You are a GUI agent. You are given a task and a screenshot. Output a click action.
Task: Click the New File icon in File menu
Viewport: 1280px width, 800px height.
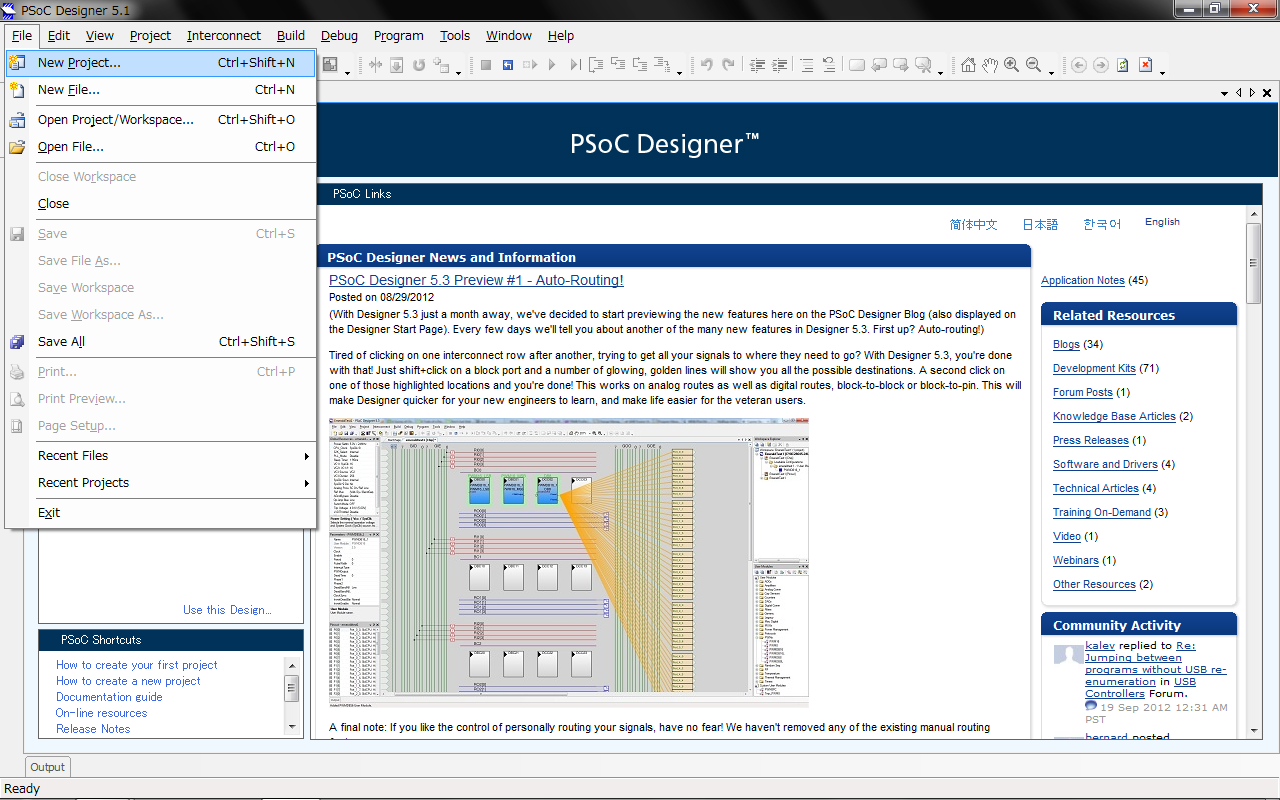point(17,90)
